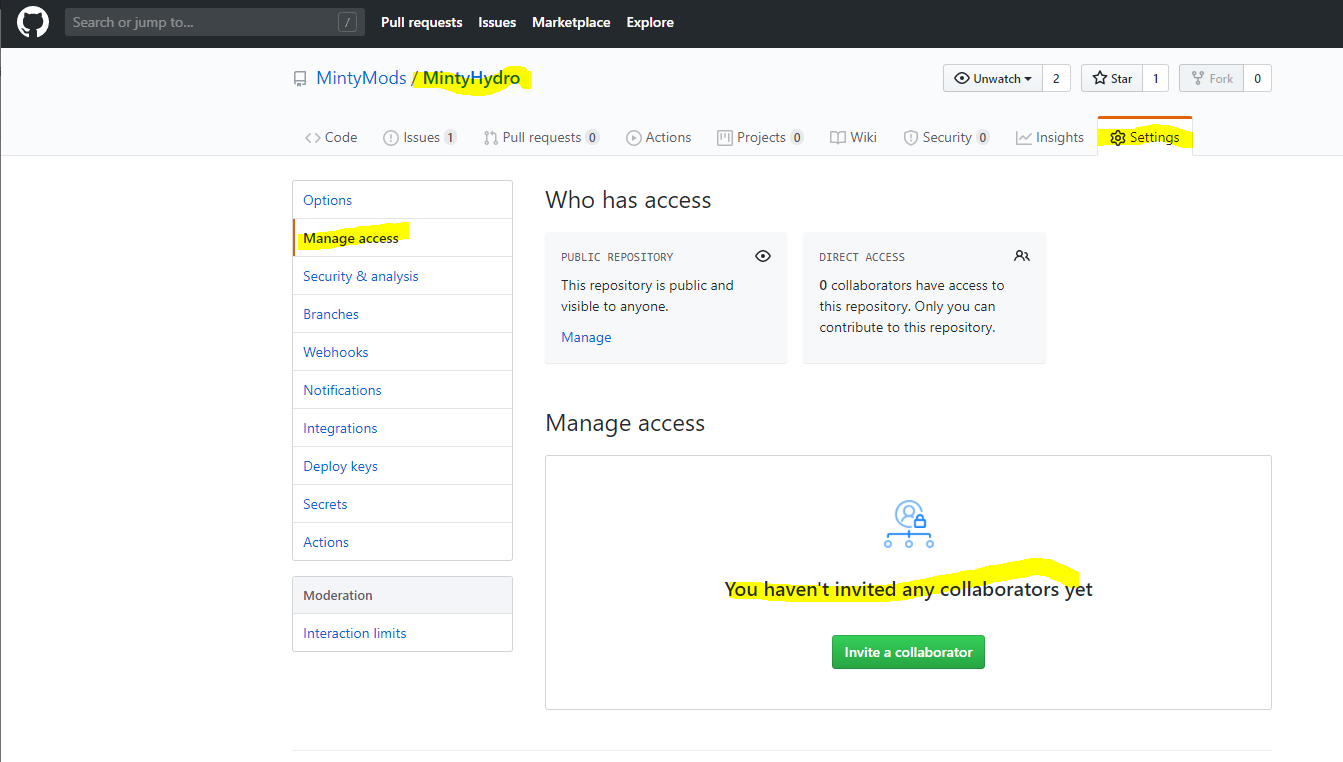
Task: Click the Manage link under Public Repository
Action: tap(586, 337)
